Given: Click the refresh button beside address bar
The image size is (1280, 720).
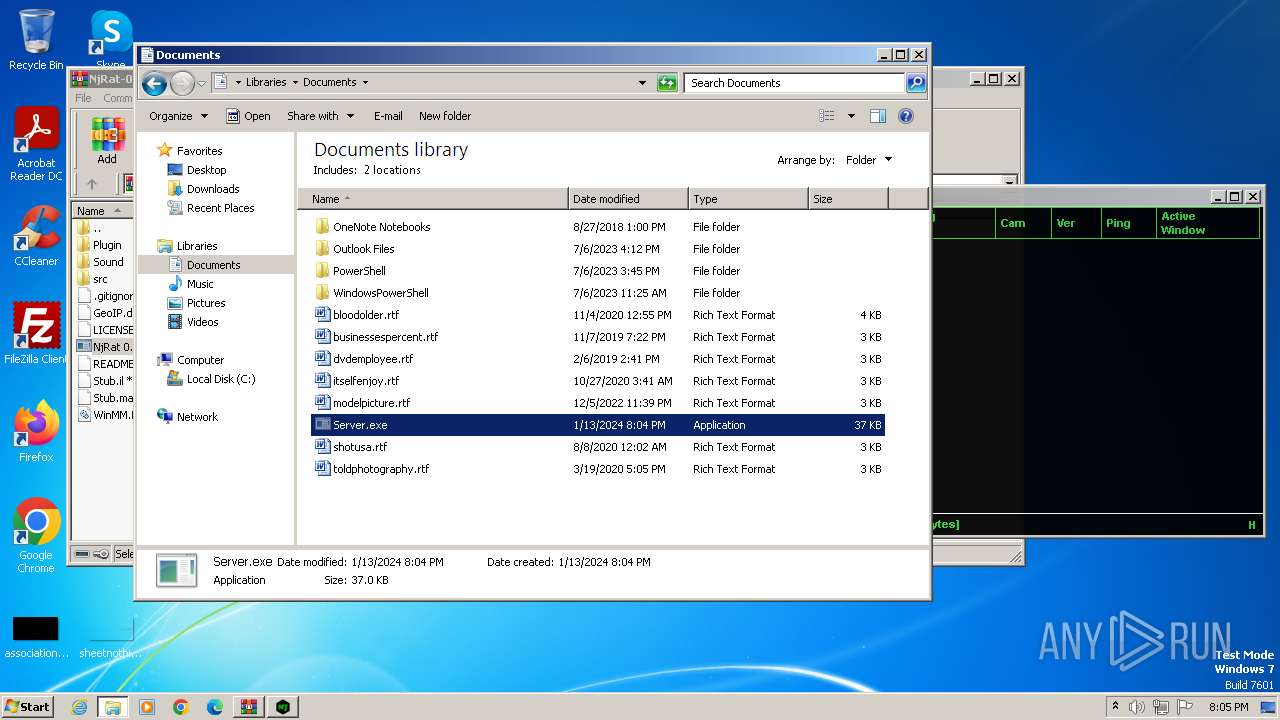Looking at the screenshot, I should (x=667, y=83).
